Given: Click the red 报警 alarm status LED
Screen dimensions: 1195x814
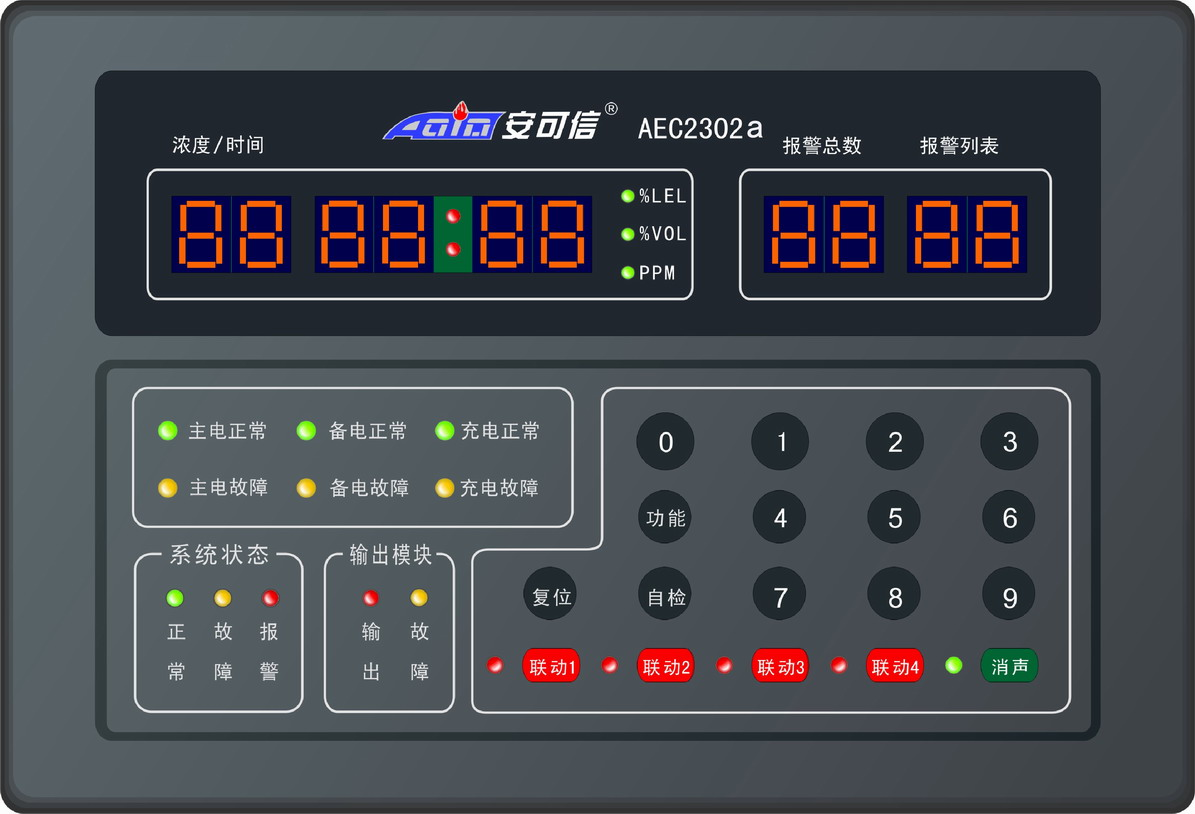Looking at the screenshot, I should (x=270, y=598).
